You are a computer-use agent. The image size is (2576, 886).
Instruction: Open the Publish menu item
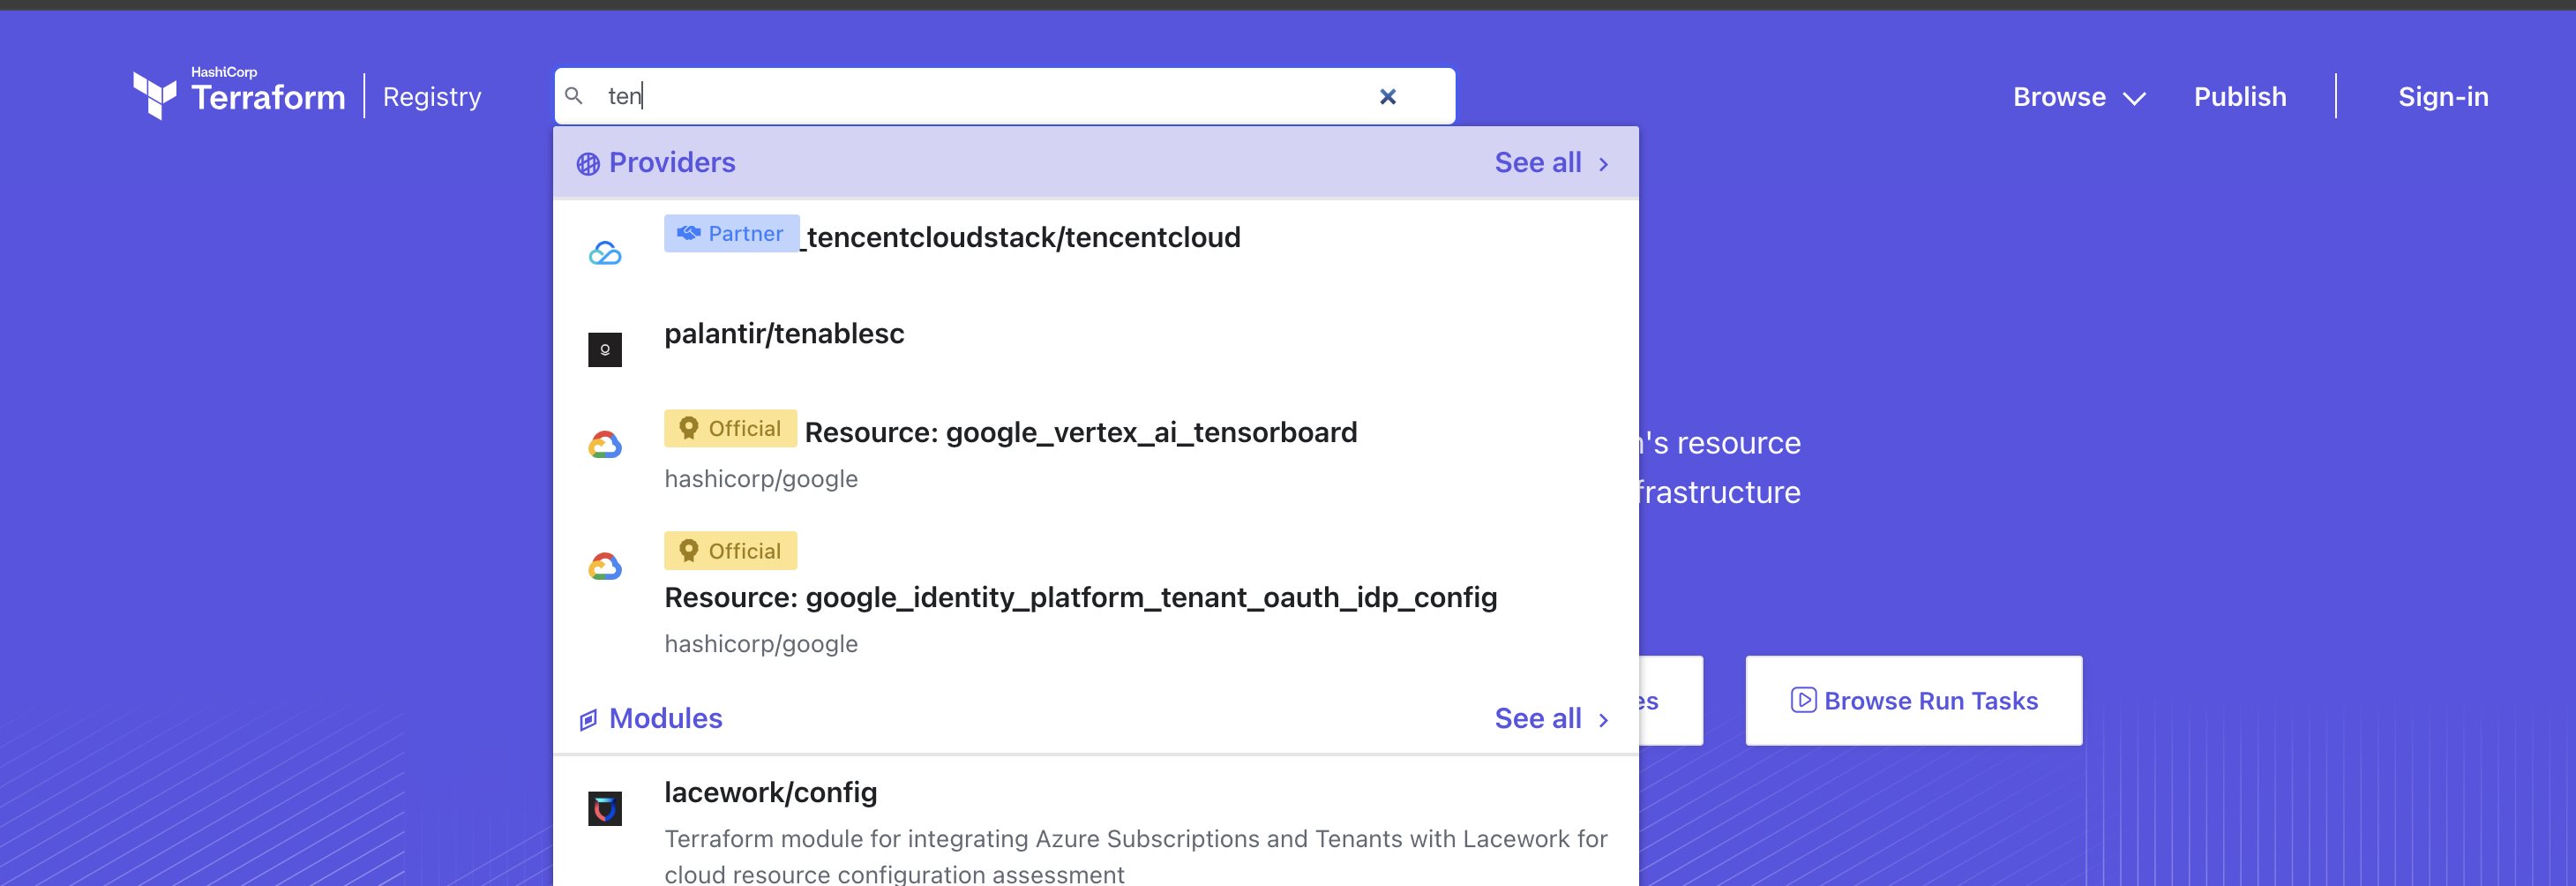[2240, 97]
